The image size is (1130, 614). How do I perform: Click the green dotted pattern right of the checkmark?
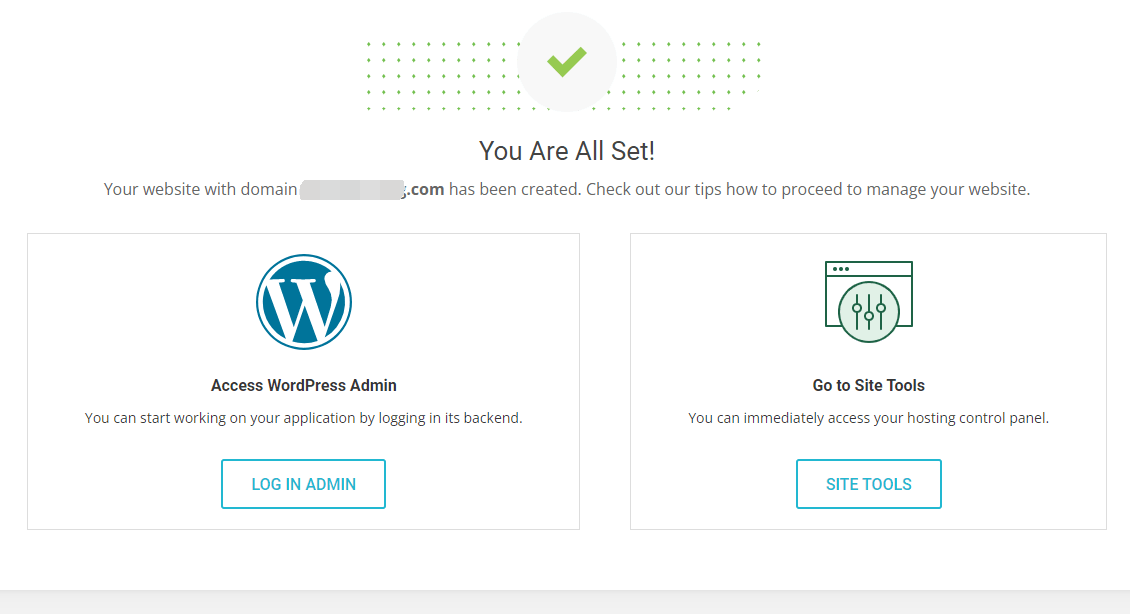click(690, 76)
